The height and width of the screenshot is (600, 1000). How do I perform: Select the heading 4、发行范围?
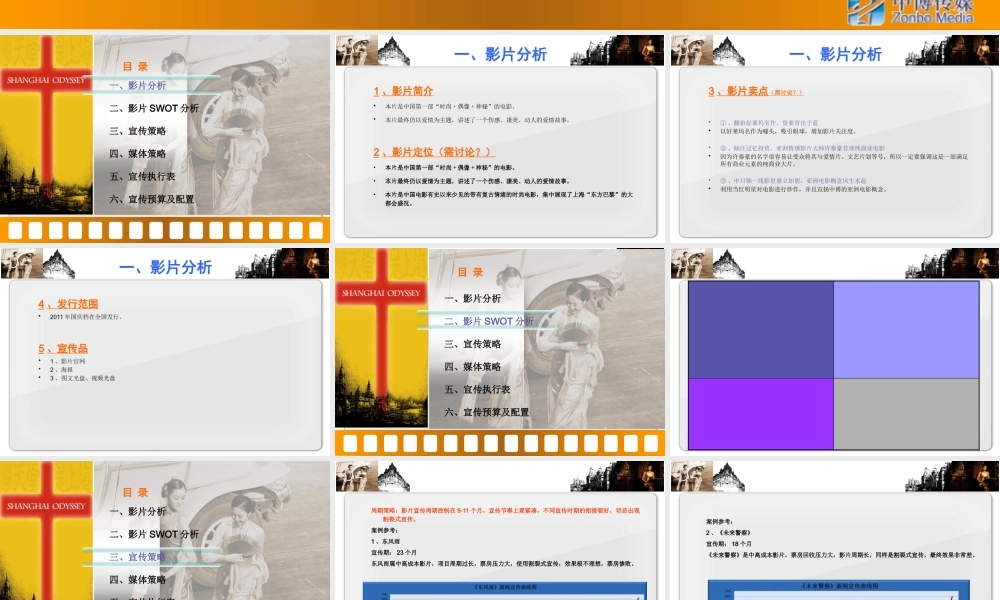pos(68,304)
